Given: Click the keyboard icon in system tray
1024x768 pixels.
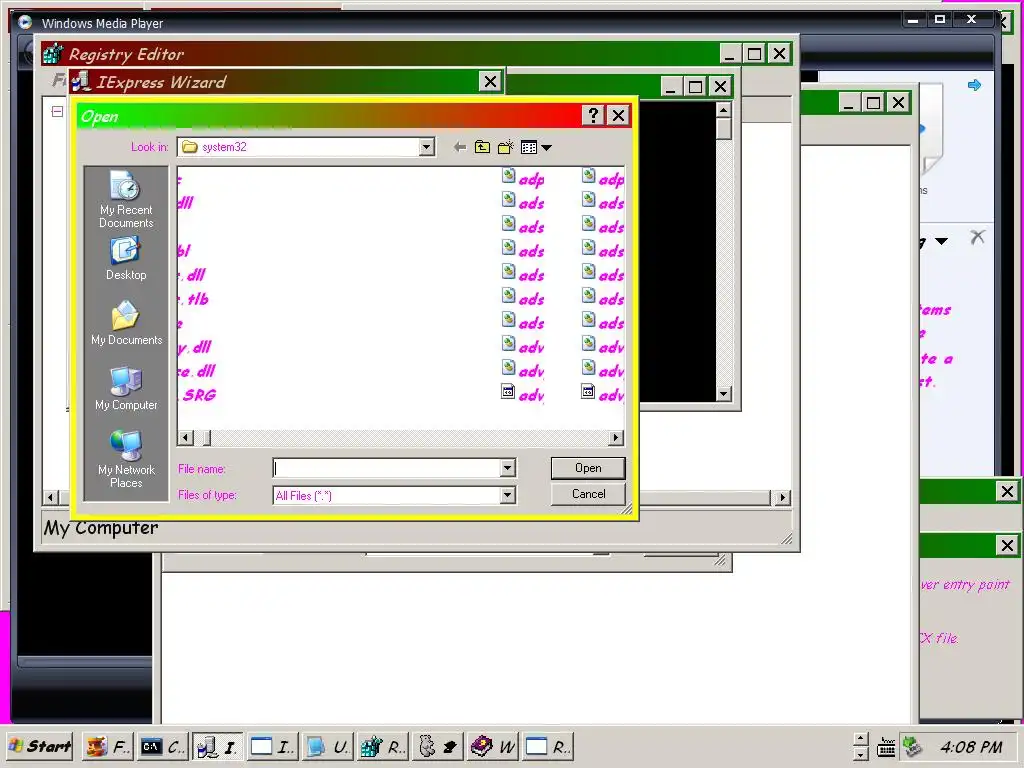Looking at the screenshot, I should (x=886, y=747).
